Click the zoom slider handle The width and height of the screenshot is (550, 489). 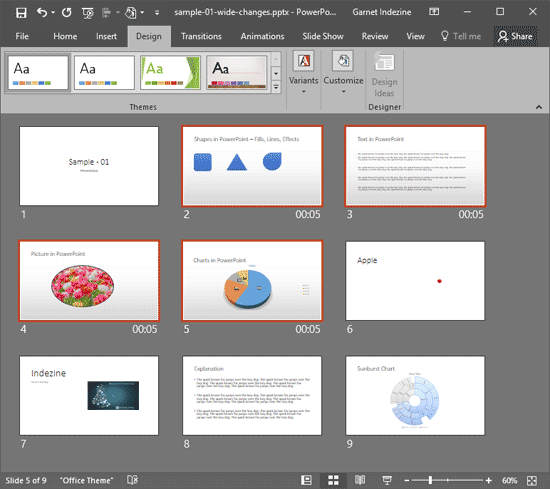pos(430,480)
